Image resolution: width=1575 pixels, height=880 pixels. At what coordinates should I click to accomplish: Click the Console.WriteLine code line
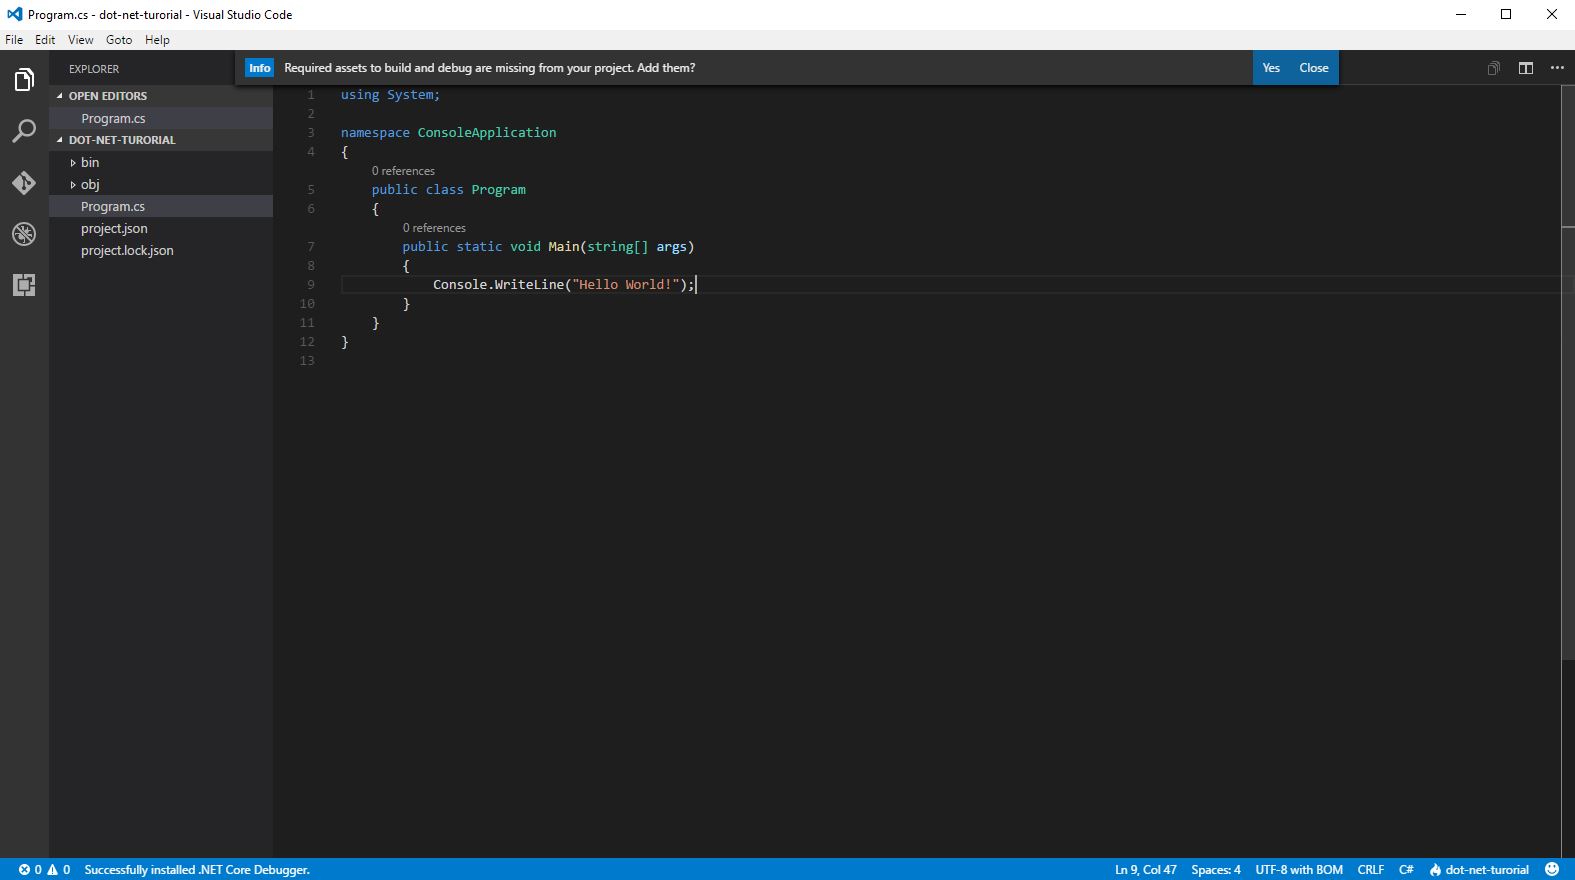tap(563, 285)
